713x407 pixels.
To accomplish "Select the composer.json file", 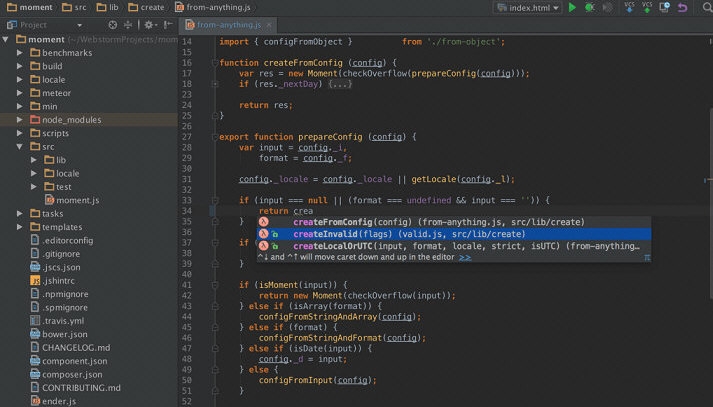I will tap(67, 375).
